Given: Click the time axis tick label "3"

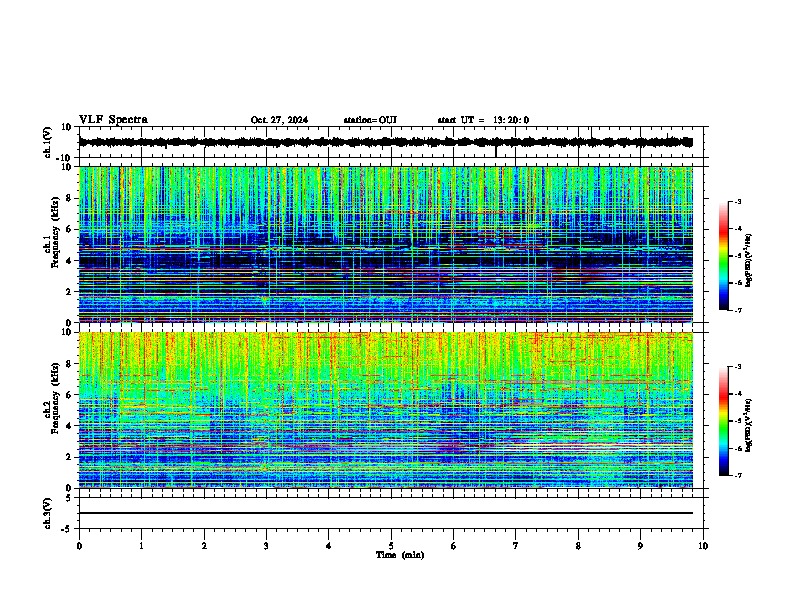Looking at the screenshot, I should [266, 546].
